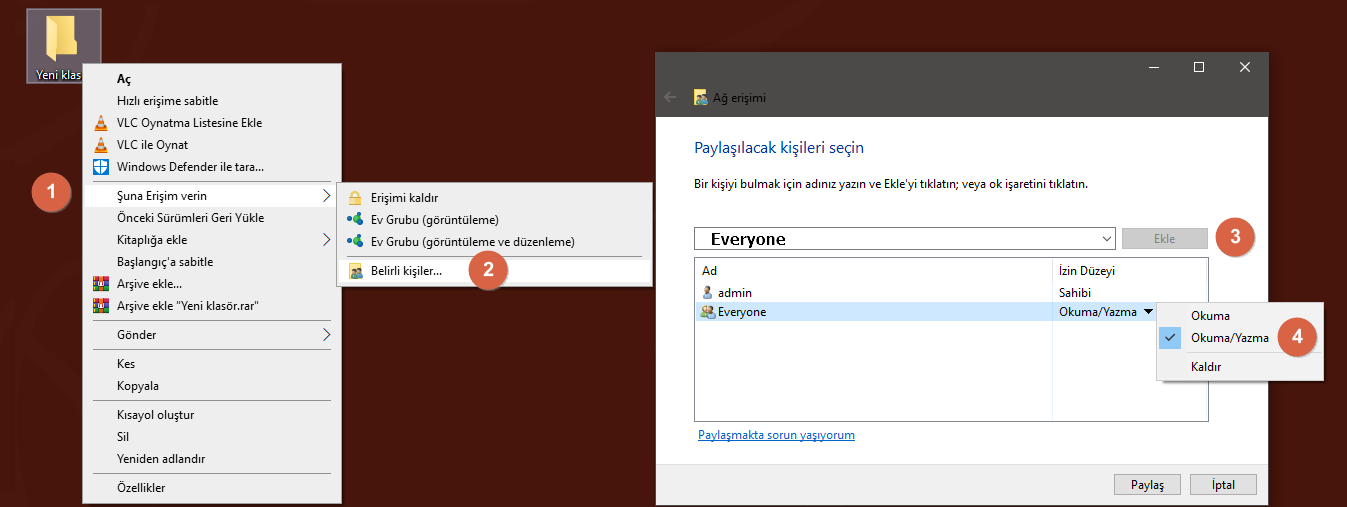The image size is (1347, 507).
Task: Maximize the Ağ erişimi dialog window
Action: click(x=1199, y=67)
